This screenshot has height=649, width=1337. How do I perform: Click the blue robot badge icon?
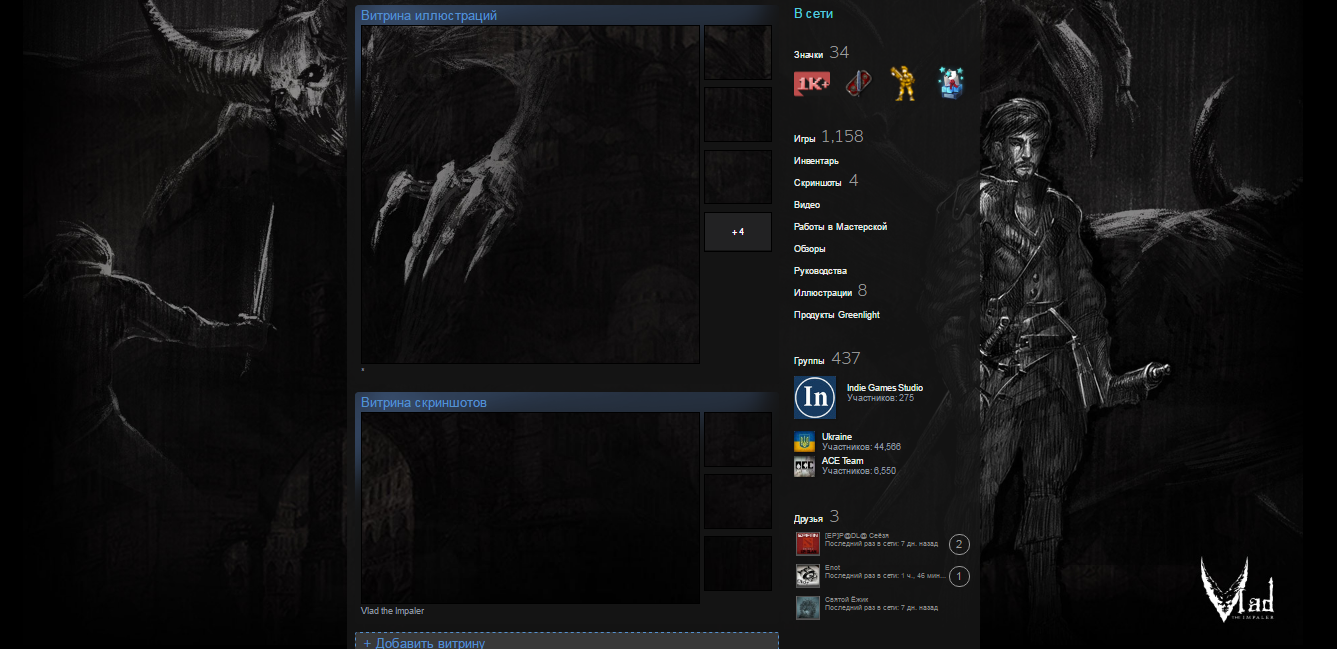coord(950,84)
